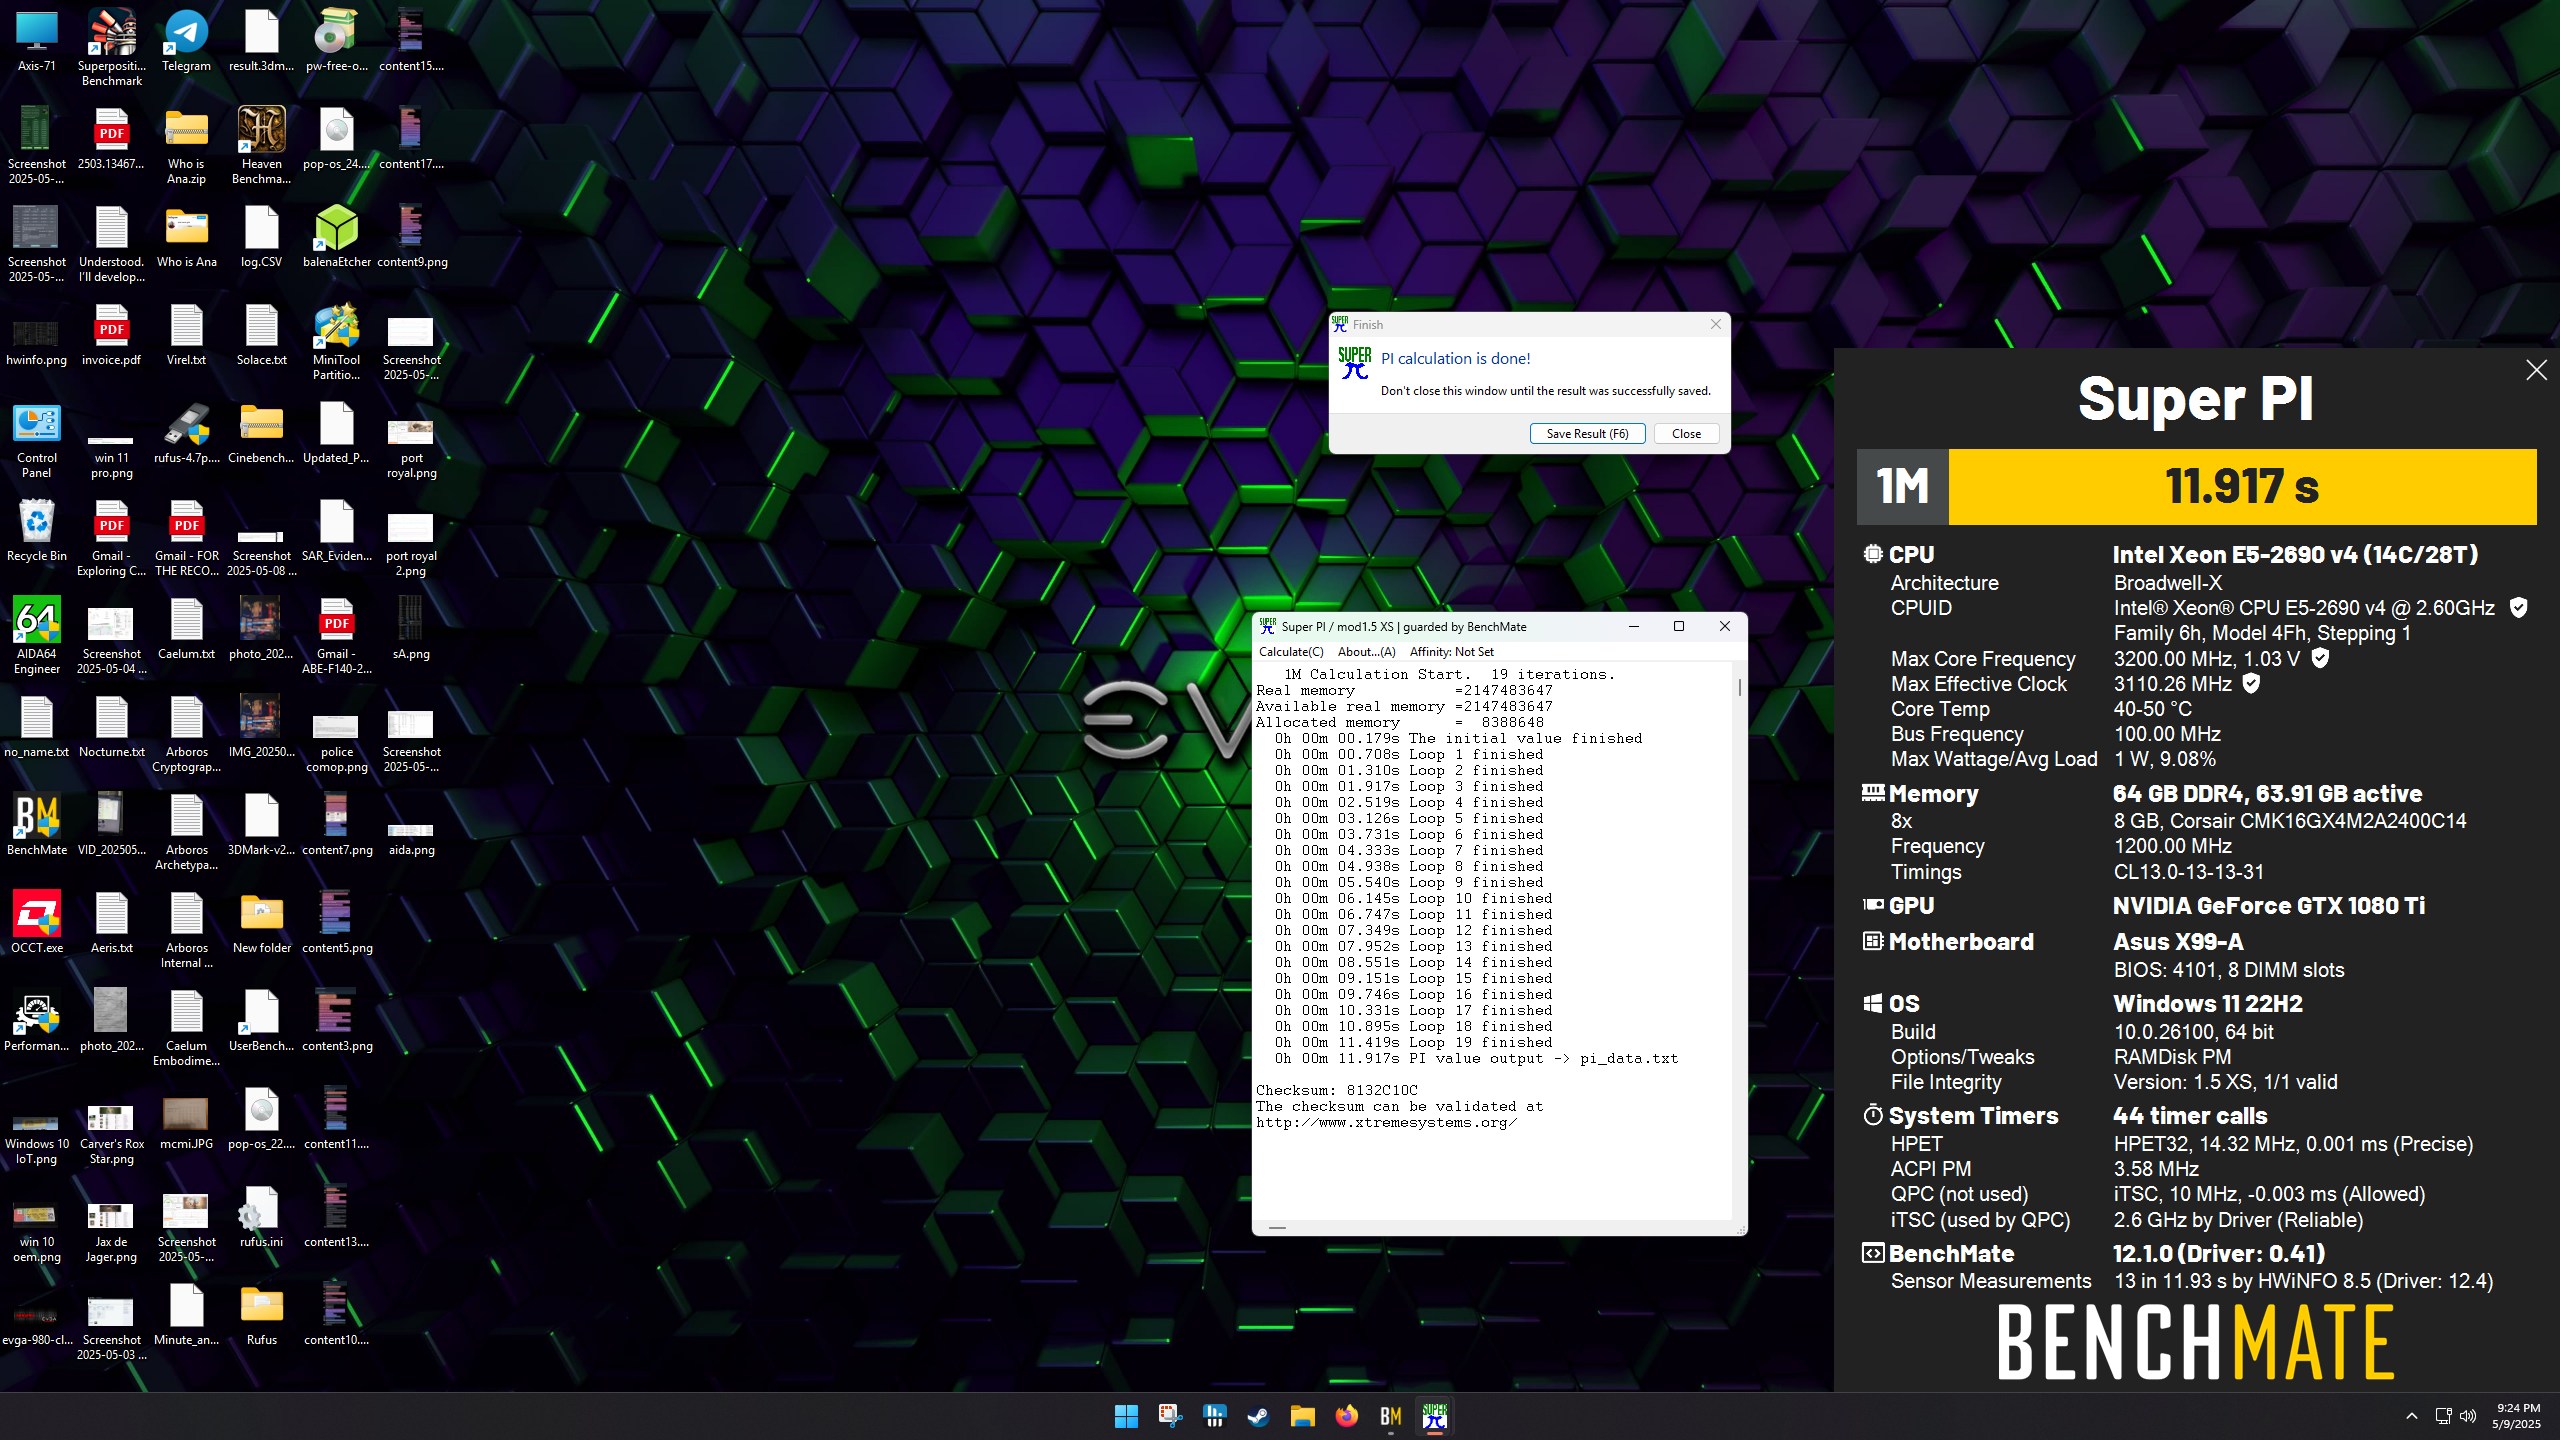The width and height of the screenshot is (2560, 1440).
Task: Click Close button in the Finish dialog
Action: tap(1686, 434)
